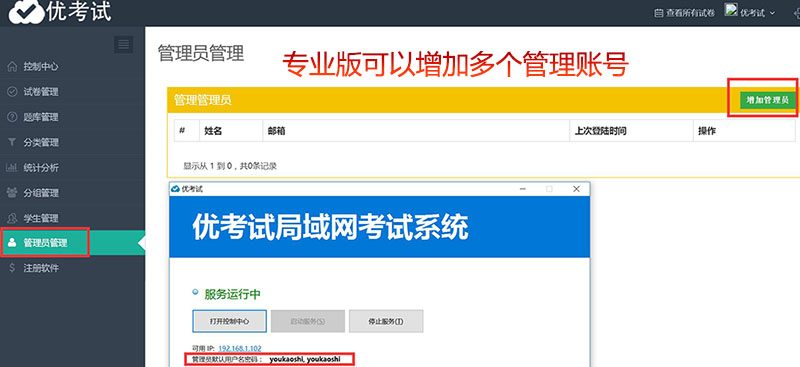This screenshot has height=367, width=800.
Task: Click the dollar icon for 注册软件
Action: tap(12, 268)
